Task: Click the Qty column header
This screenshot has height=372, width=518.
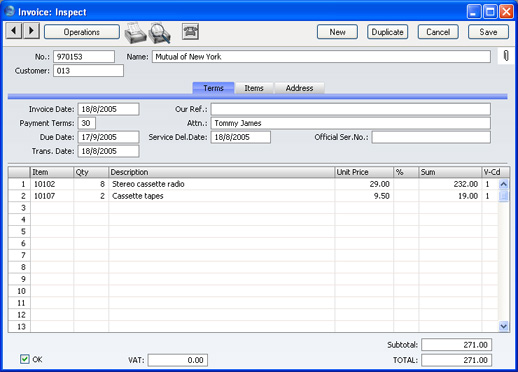Action: [x=91, y=172]
